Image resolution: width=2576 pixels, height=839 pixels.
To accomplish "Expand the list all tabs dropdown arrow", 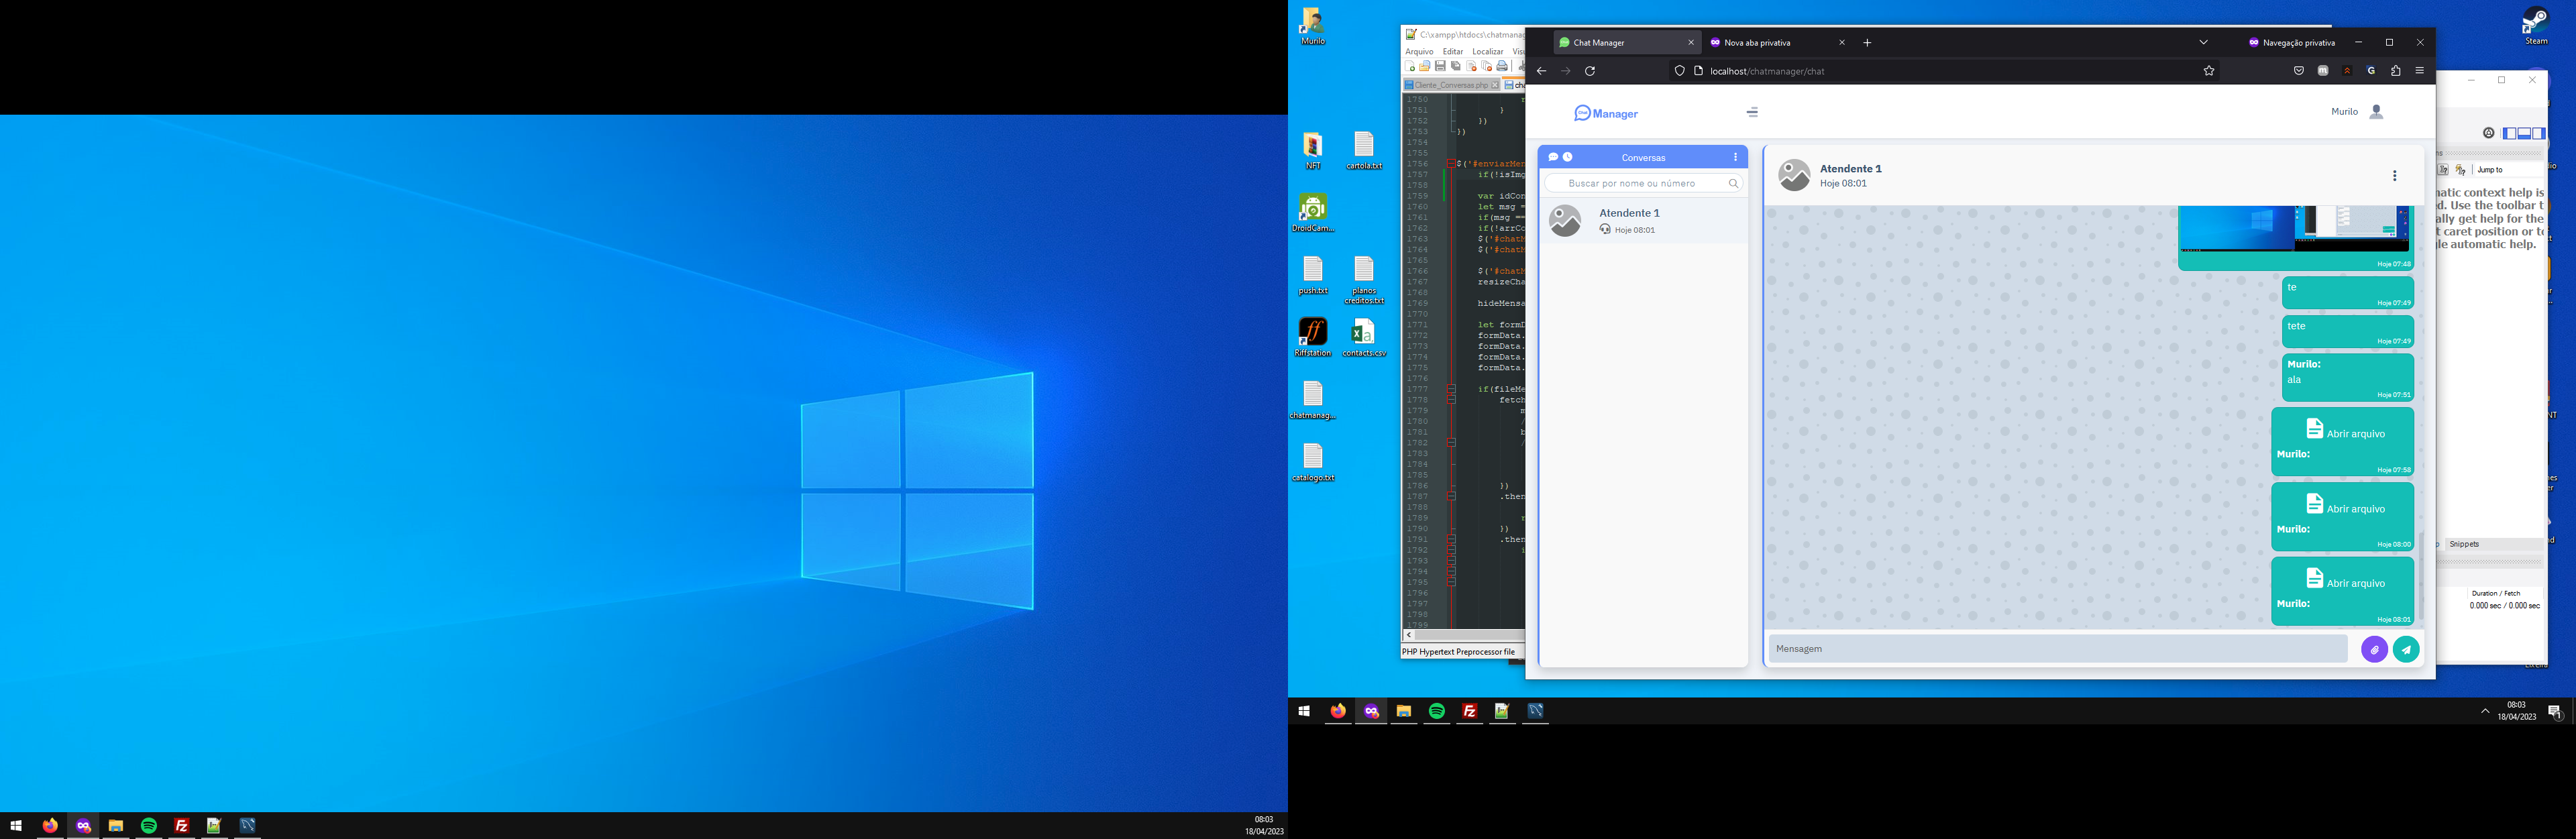I will pyautogui.click(x=2203, y=43).
